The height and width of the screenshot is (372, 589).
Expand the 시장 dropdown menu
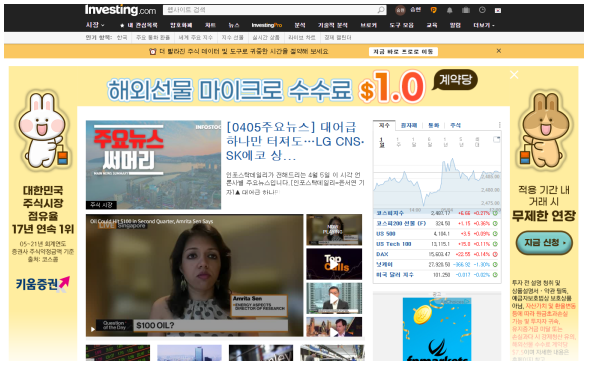pos(95,25)
